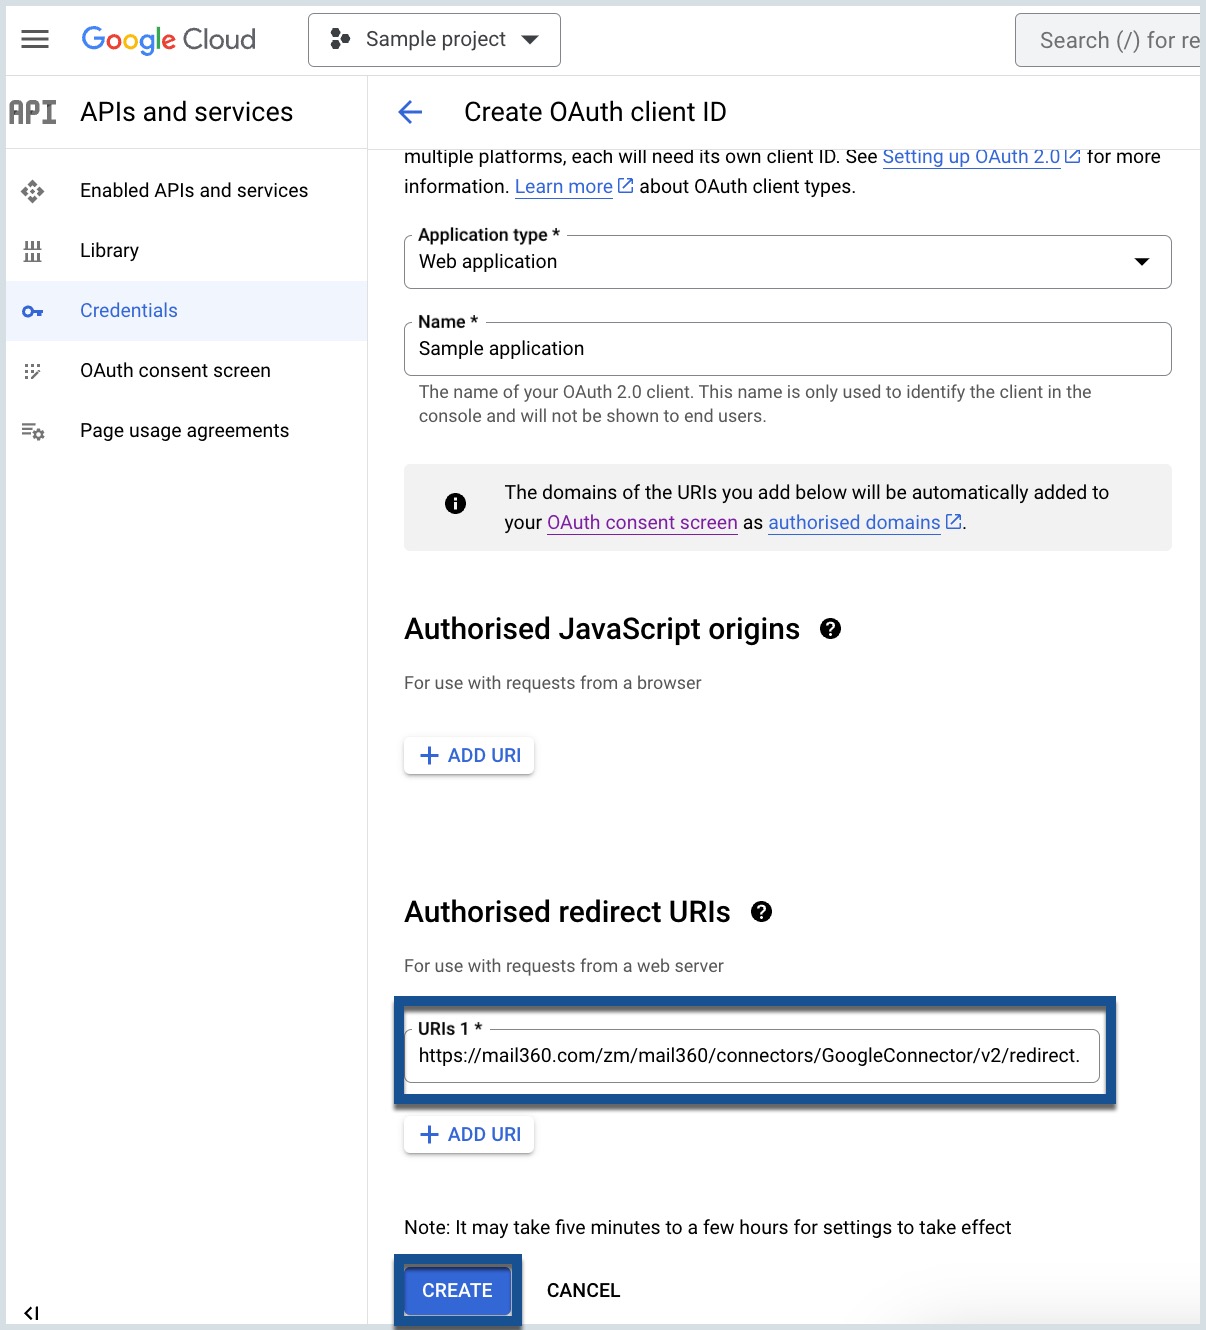Open the Application type dropdown
1206x1330 pixels.
pos(1140,261)
